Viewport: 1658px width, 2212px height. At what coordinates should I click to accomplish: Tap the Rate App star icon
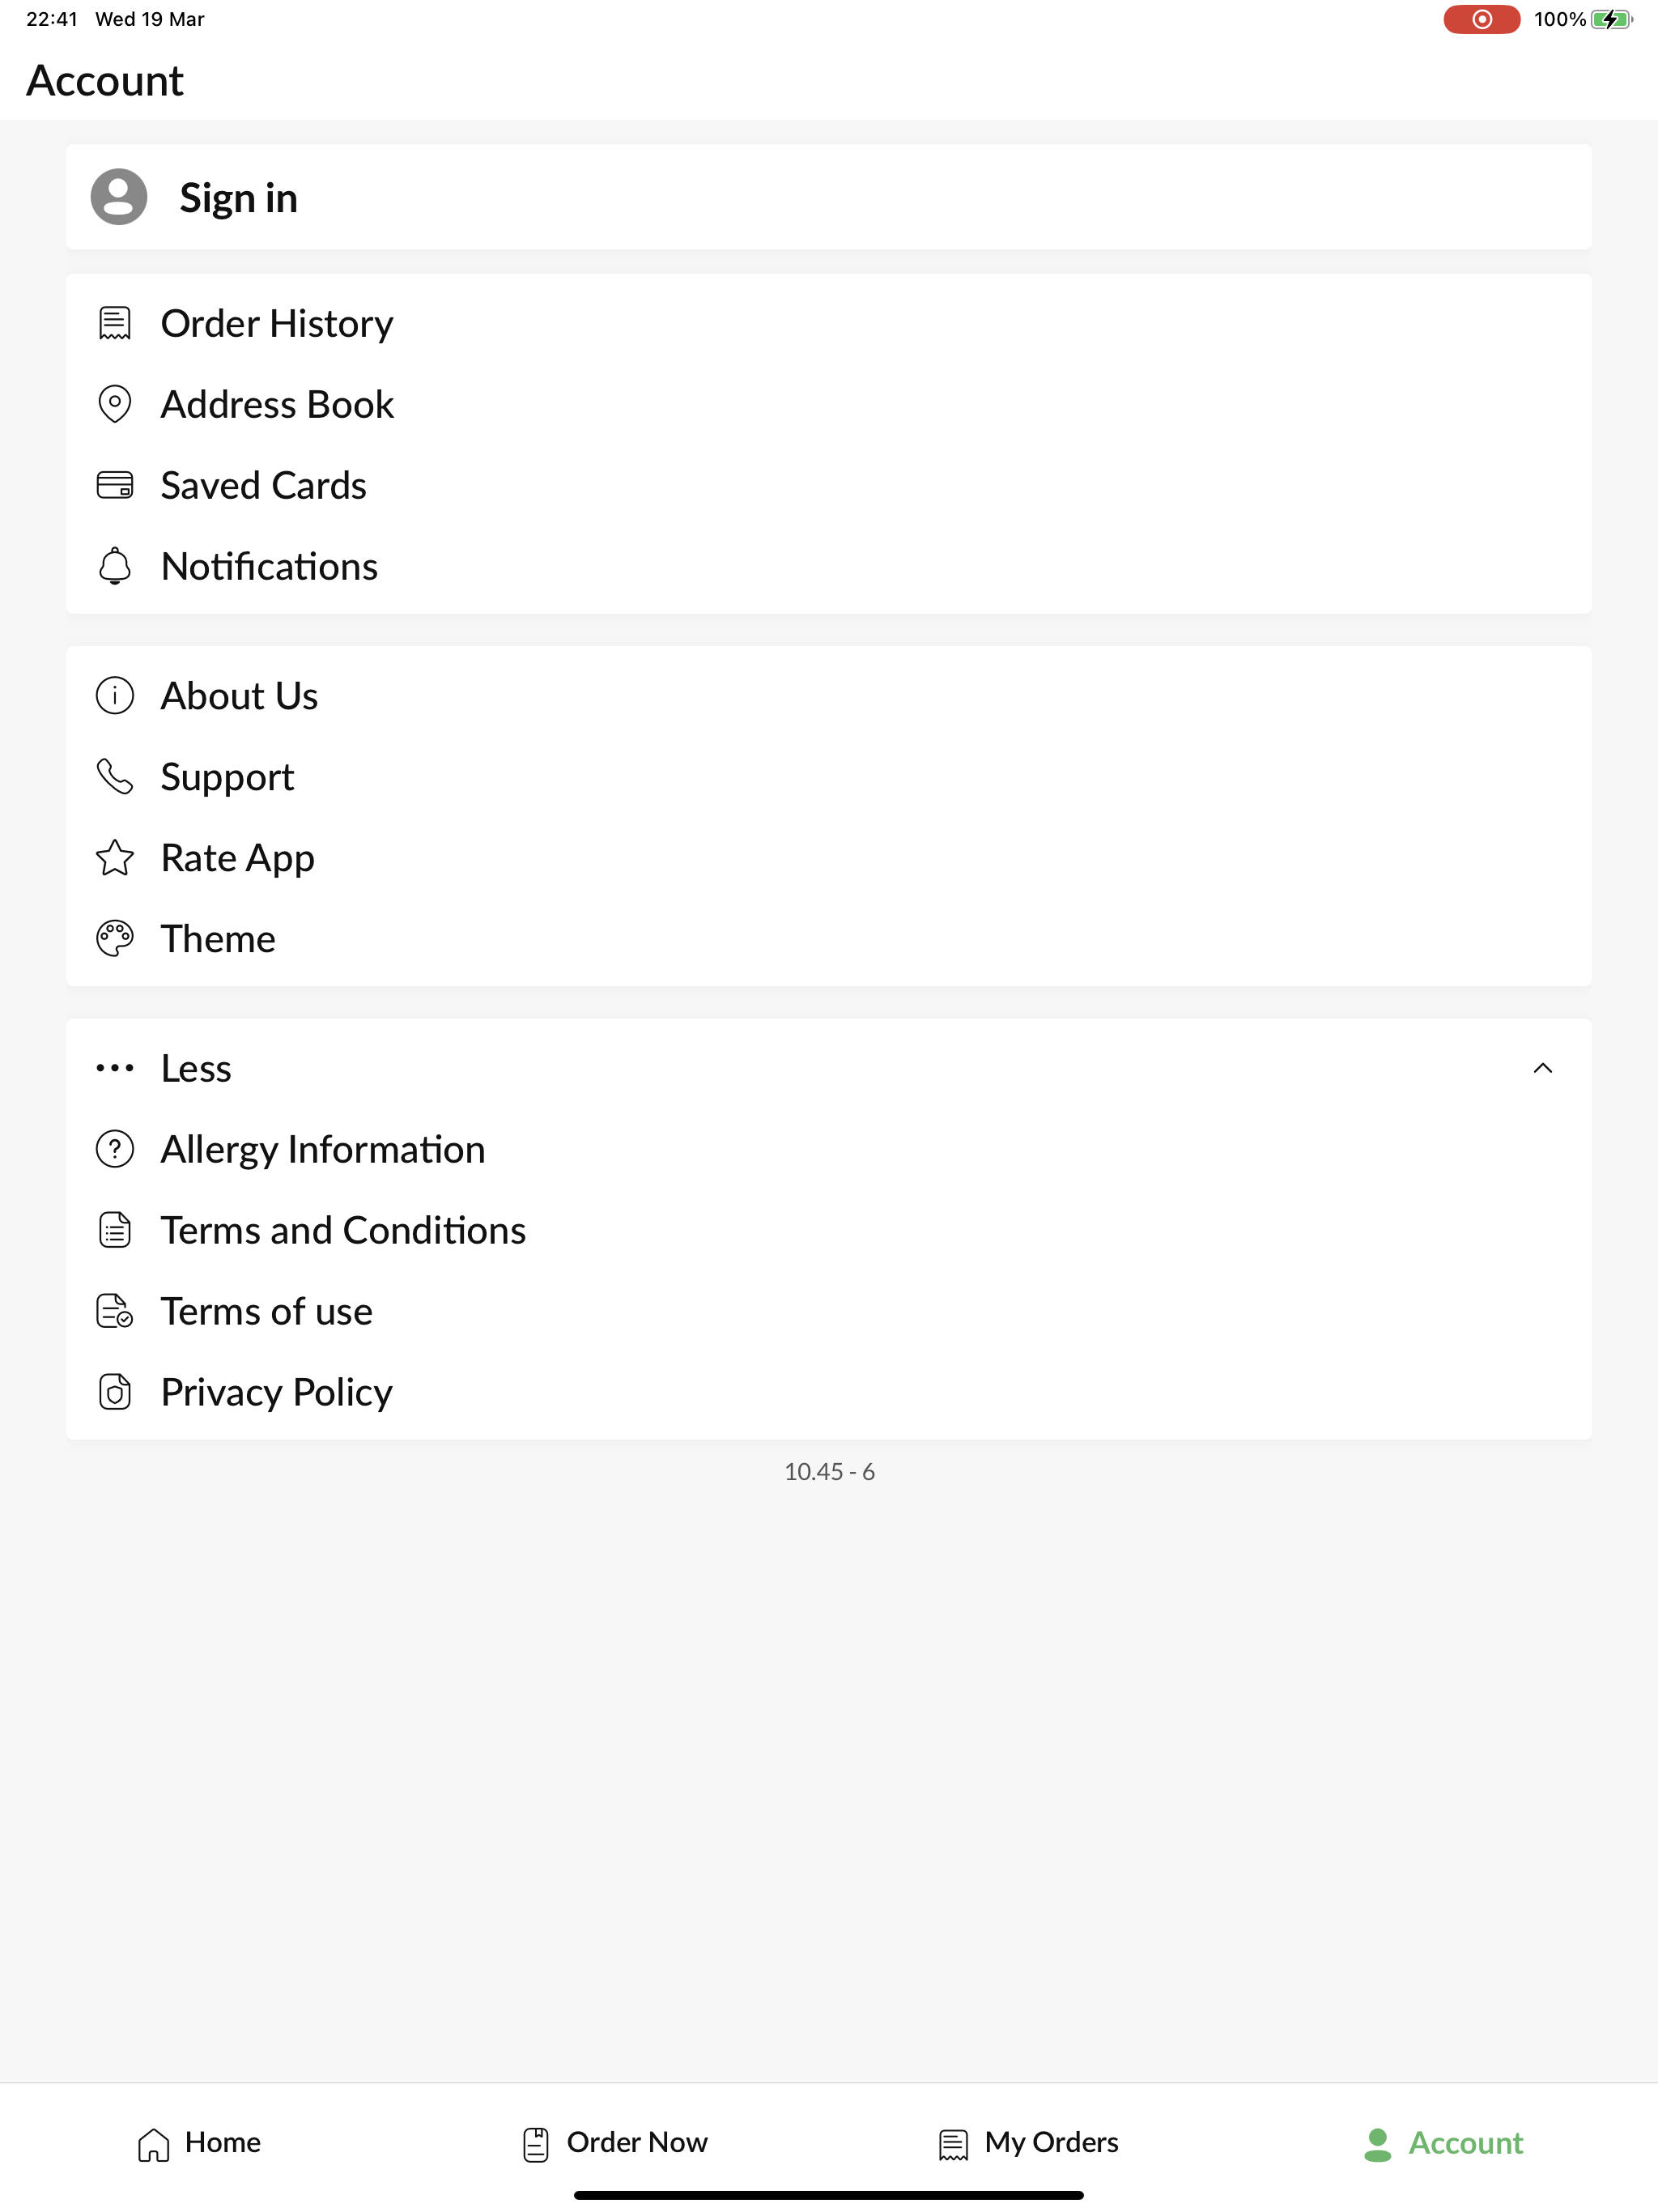click(x=115, y=858)
